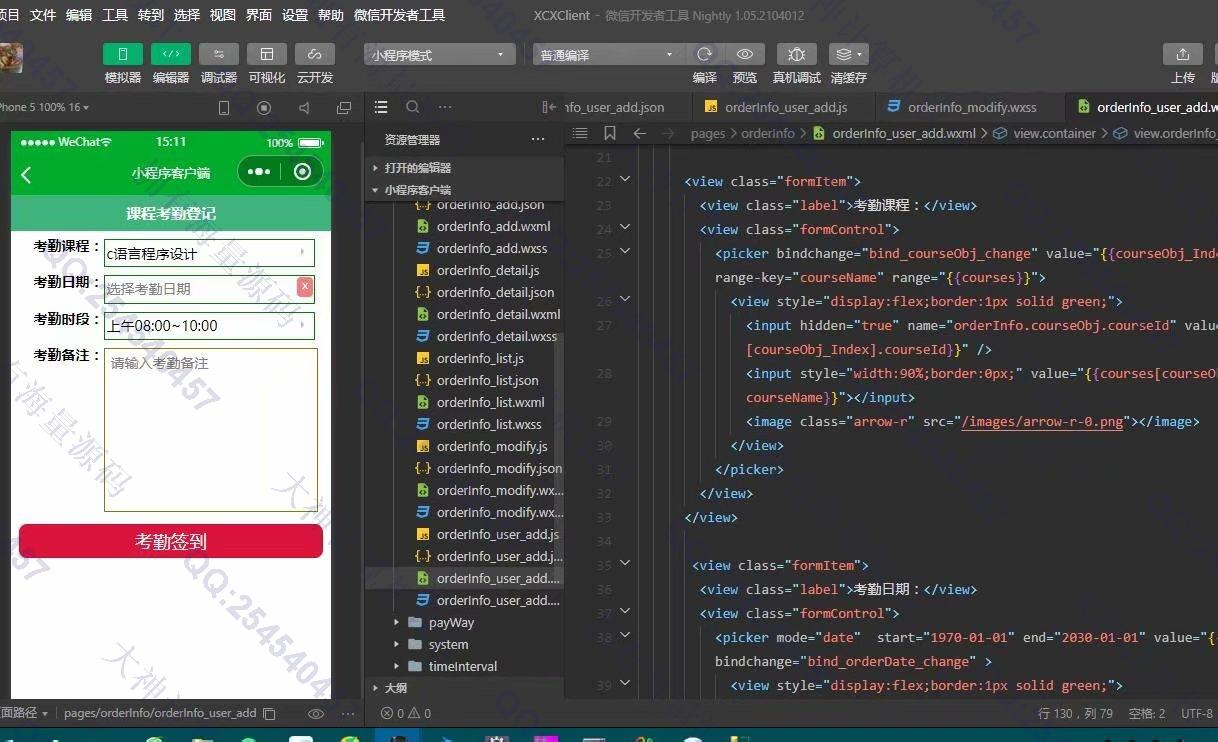Open the 普通编译 compile mode dropdown
This screenshot has width=1218, height=742.
[608, 55]
